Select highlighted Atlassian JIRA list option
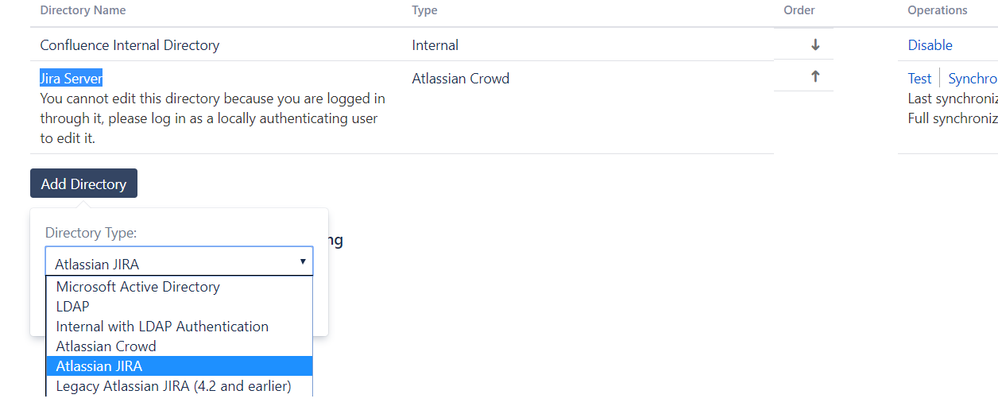This screenshot has height=406, width=998. pos(179,366)
